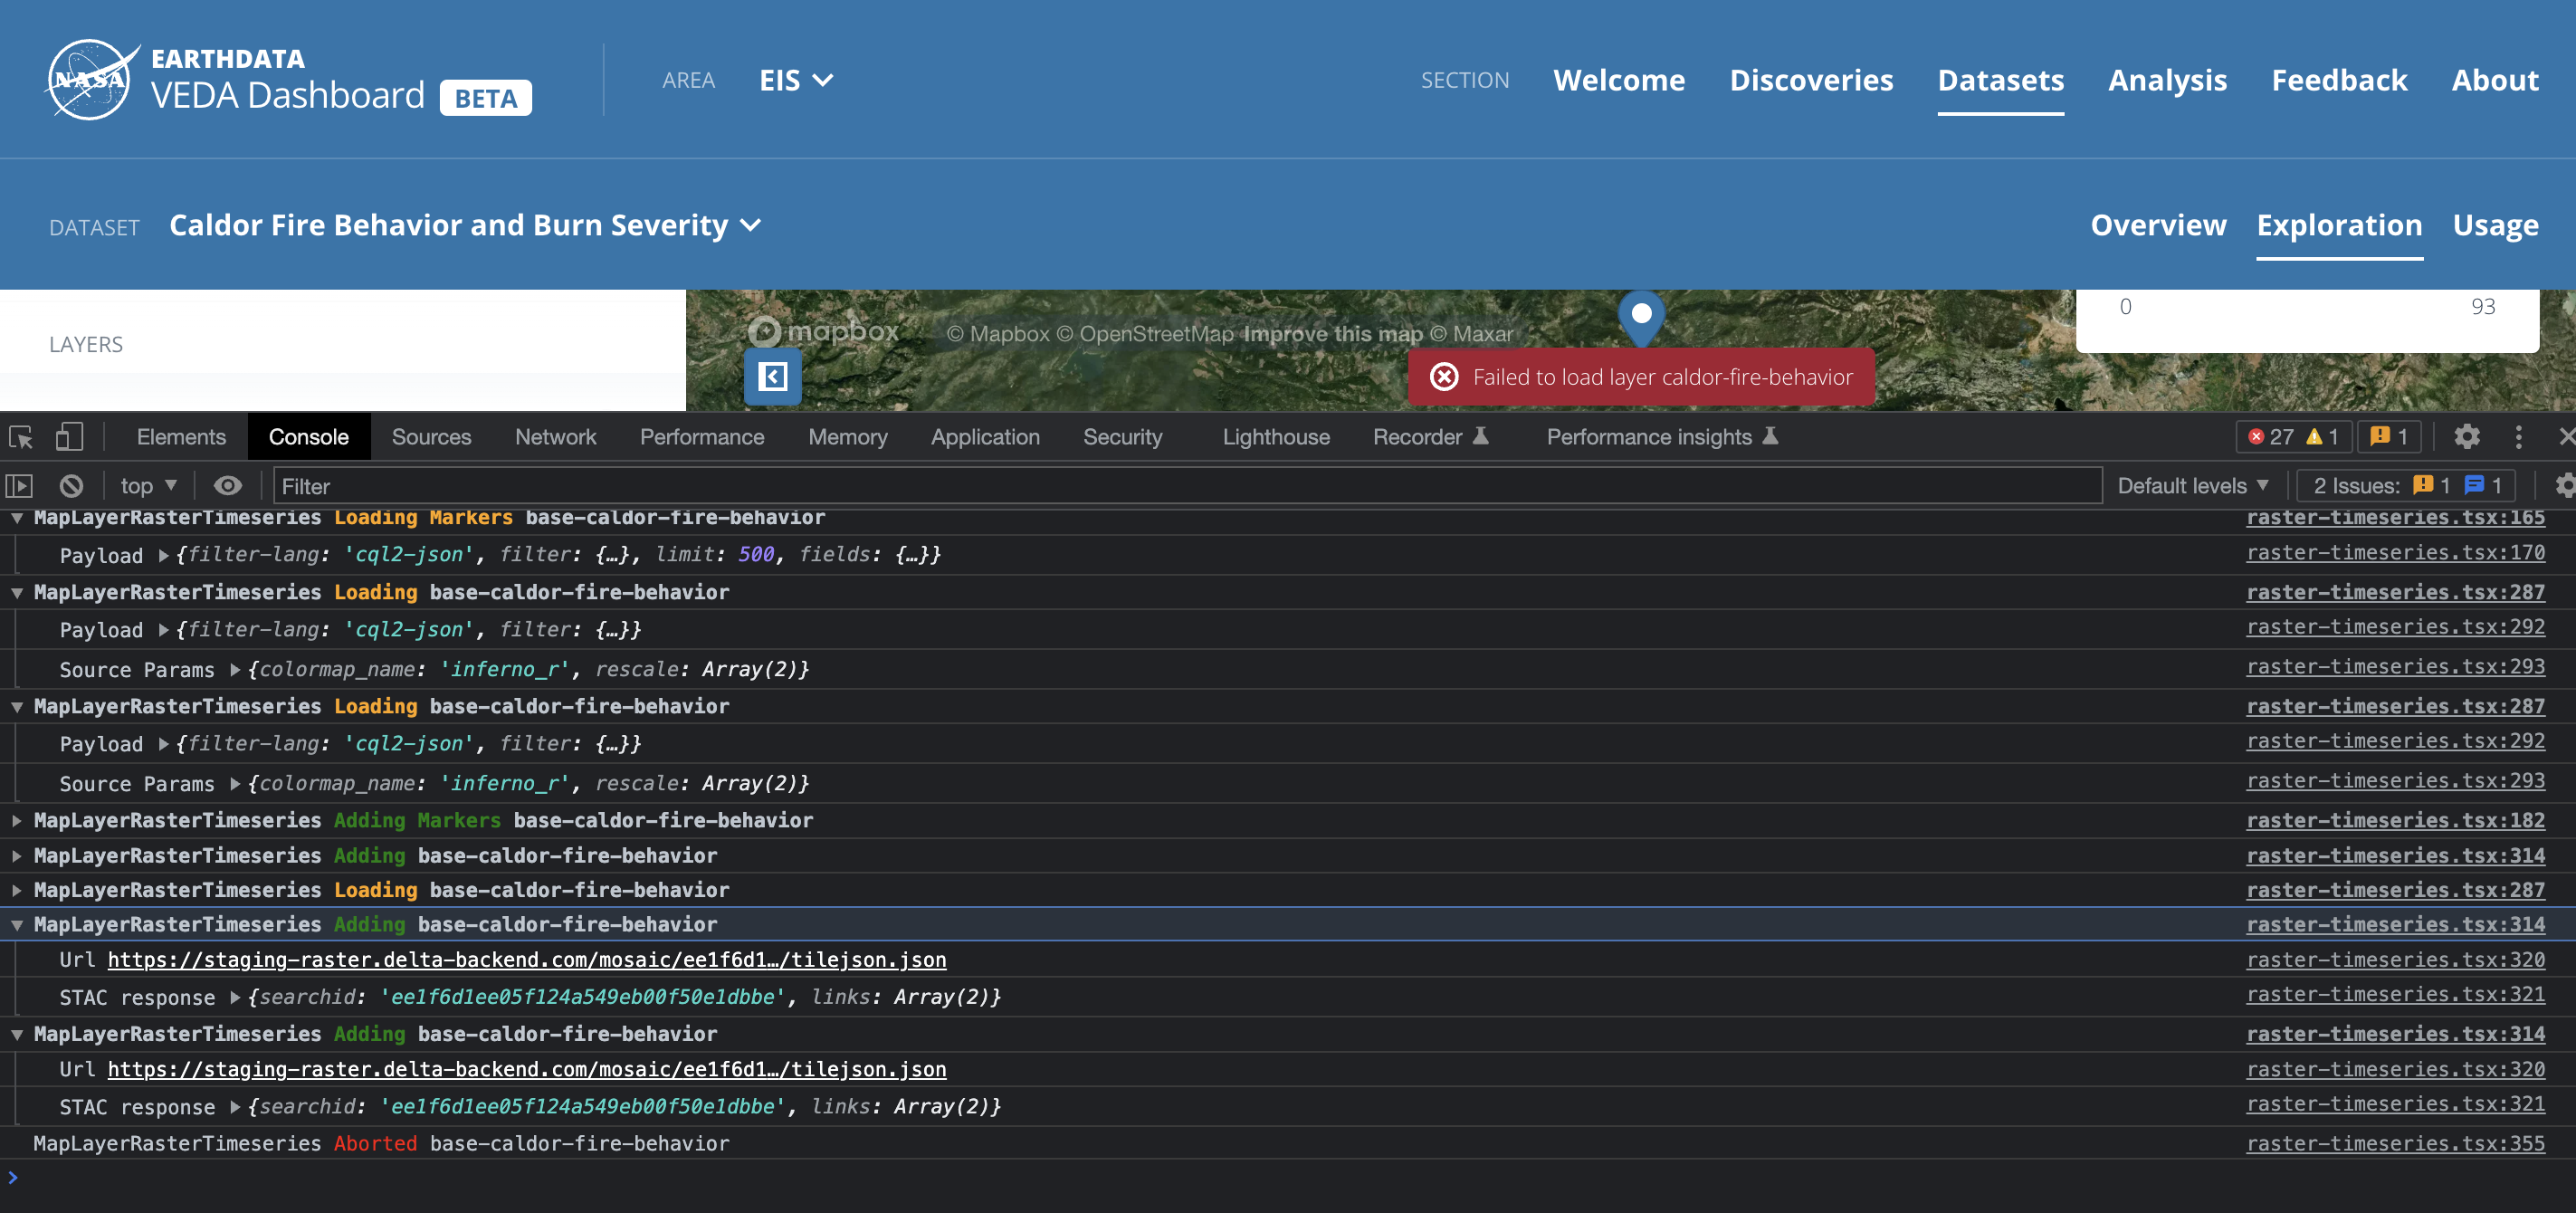Toggle the device toolbar emulation icon
The width and height of the screenshot is (2576, 1213).
pyautogui.click(x=68, y=436)
